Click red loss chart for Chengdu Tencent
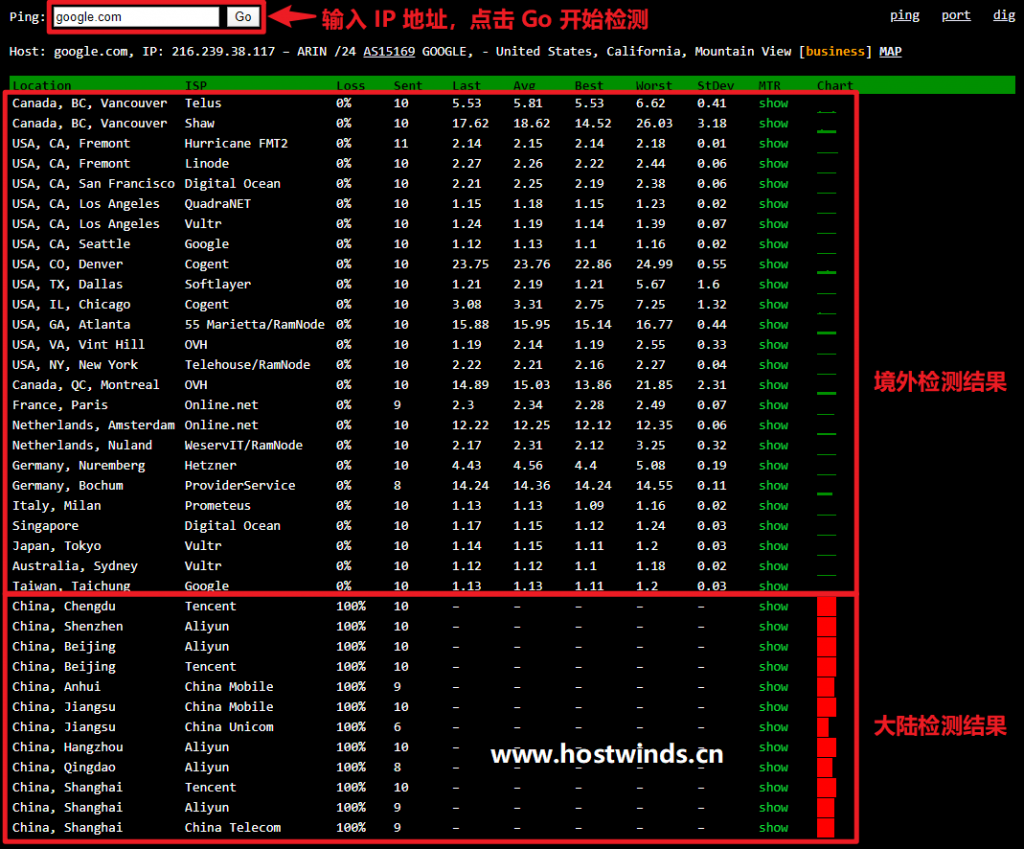Viewport: 1024px width, 849px height. (x=826, y=606)
